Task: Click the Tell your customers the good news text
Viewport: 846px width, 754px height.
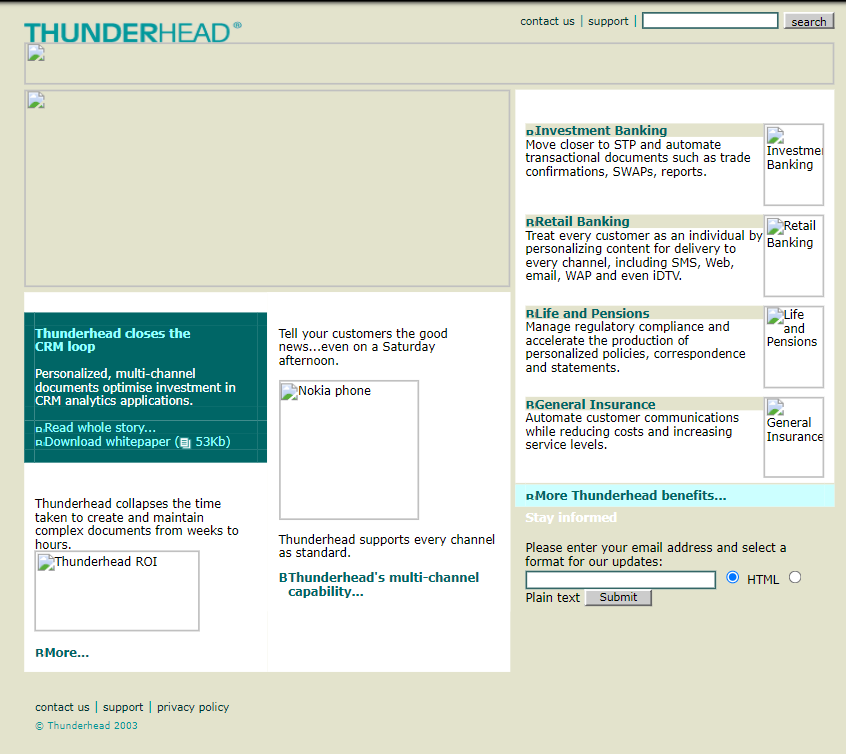Action: coord(363,347)
